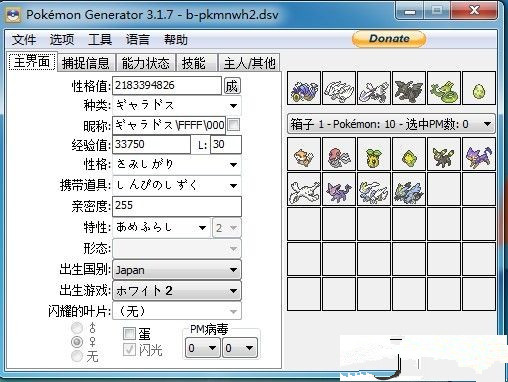Click the 亲密度 field showing 255
Viewport: 508px width, 382px height.
[177, 206]
